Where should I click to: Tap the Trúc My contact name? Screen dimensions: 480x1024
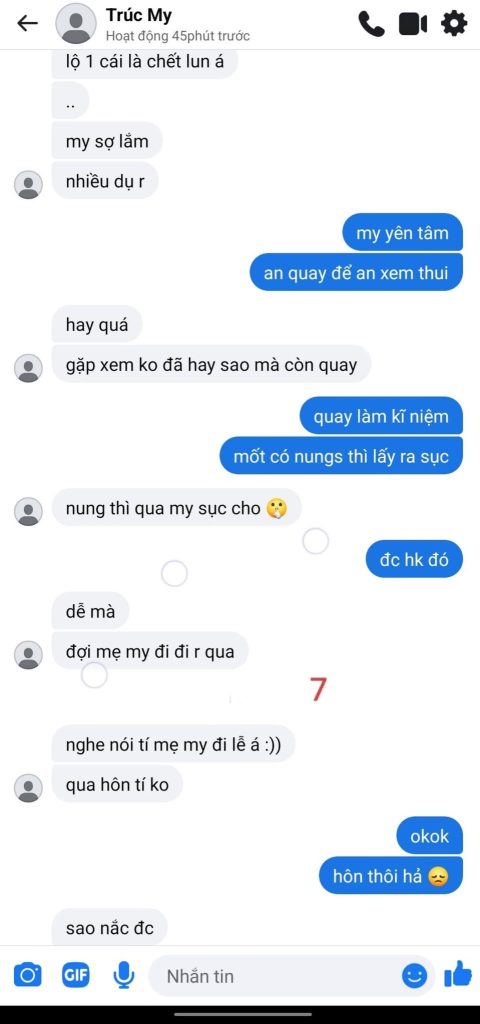(138, 15)
